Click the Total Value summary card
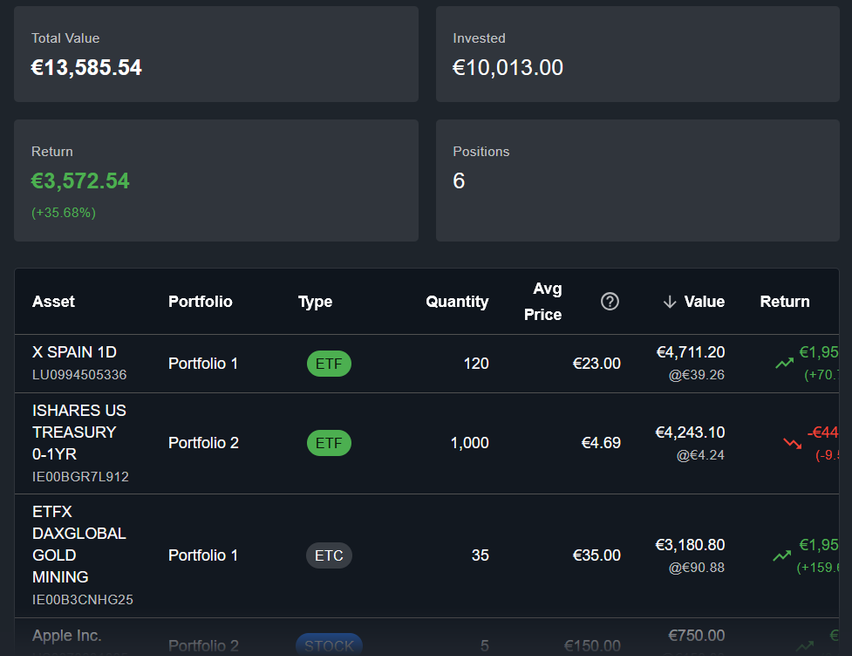852x656 pixels. 214,53
